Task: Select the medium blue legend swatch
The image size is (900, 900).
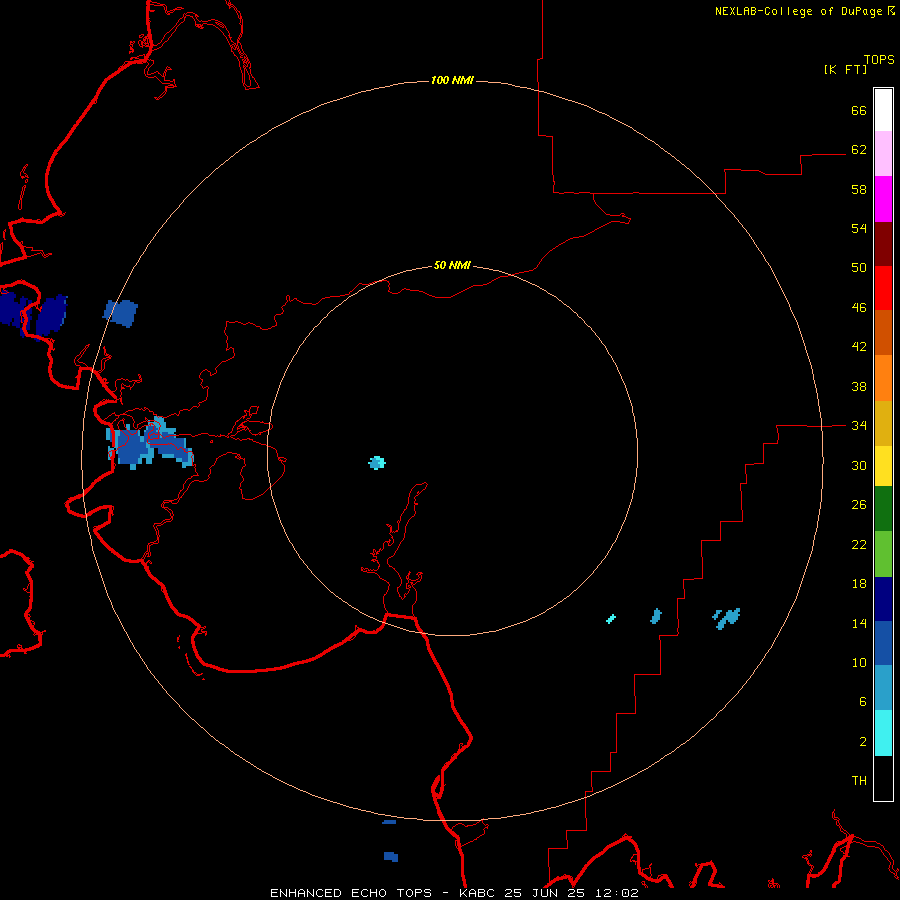Action: pyautogui.click(x=883, y=643)
